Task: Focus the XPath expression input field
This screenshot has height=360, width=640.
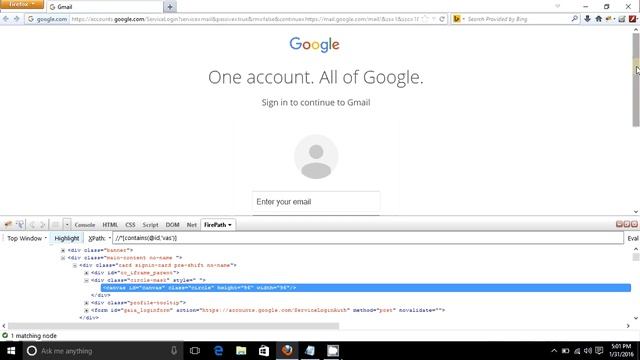Action: (x=368, y=238)
